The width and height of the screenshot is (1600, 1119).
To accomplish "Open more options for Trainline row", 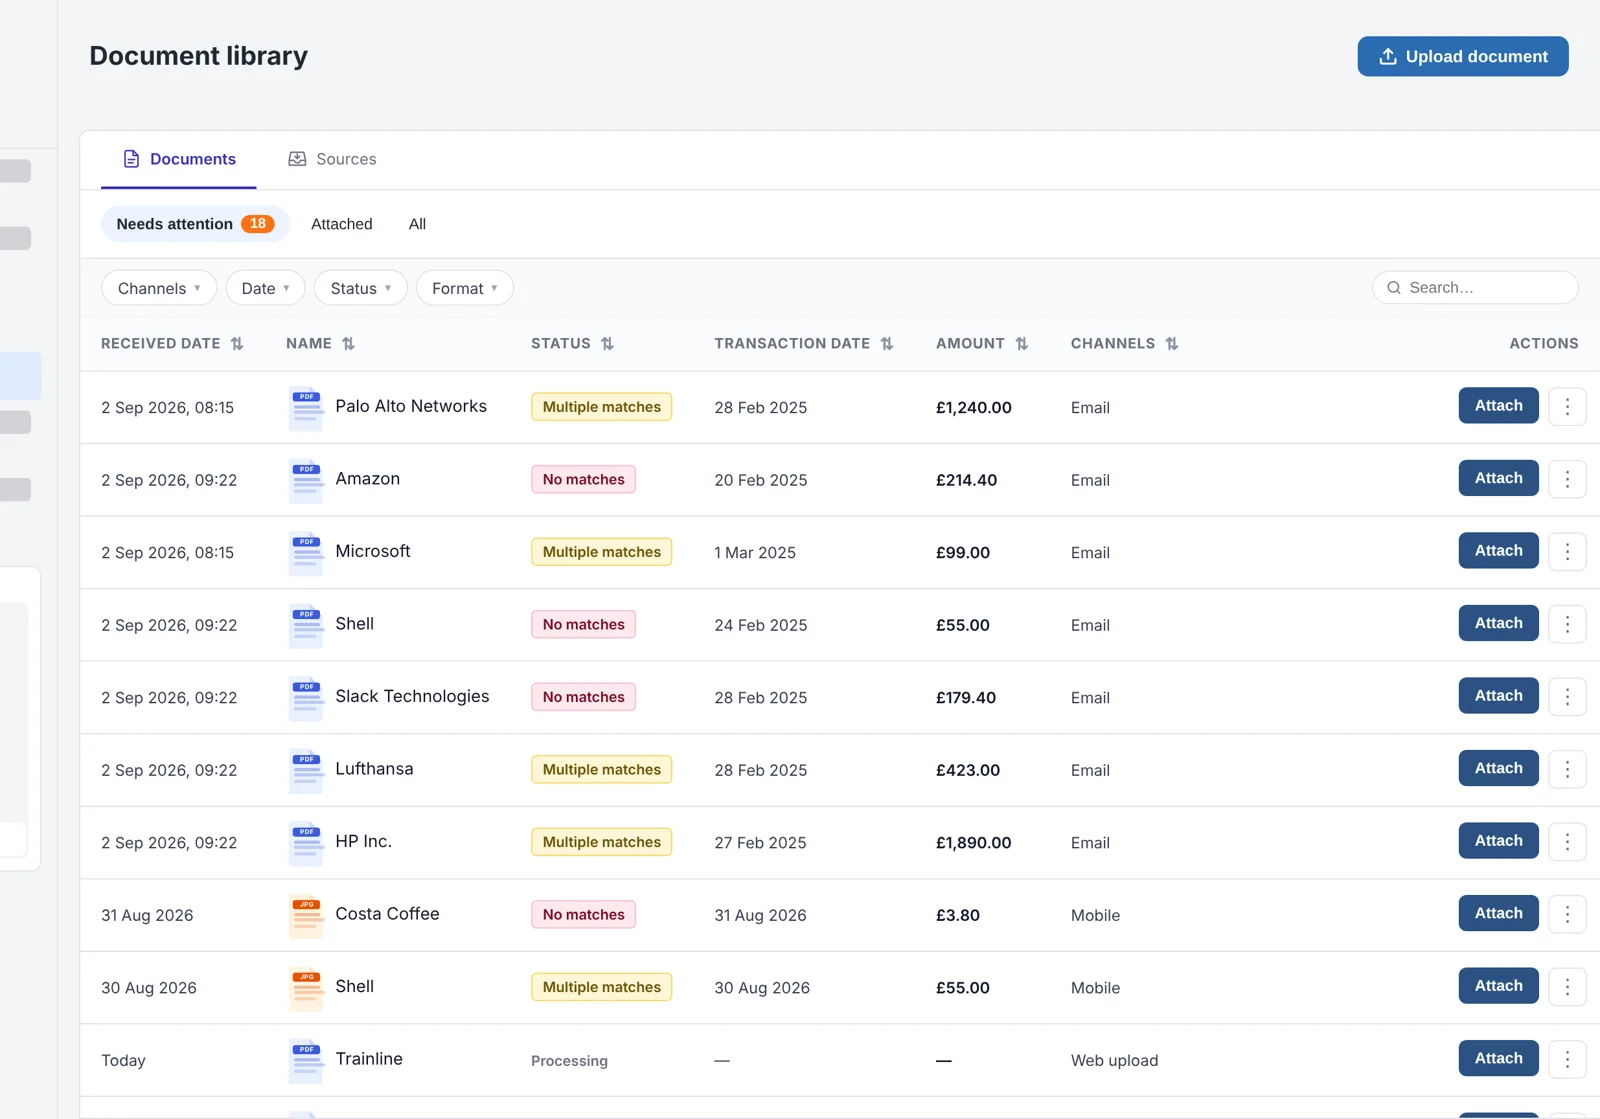I will point(1567,1060).
